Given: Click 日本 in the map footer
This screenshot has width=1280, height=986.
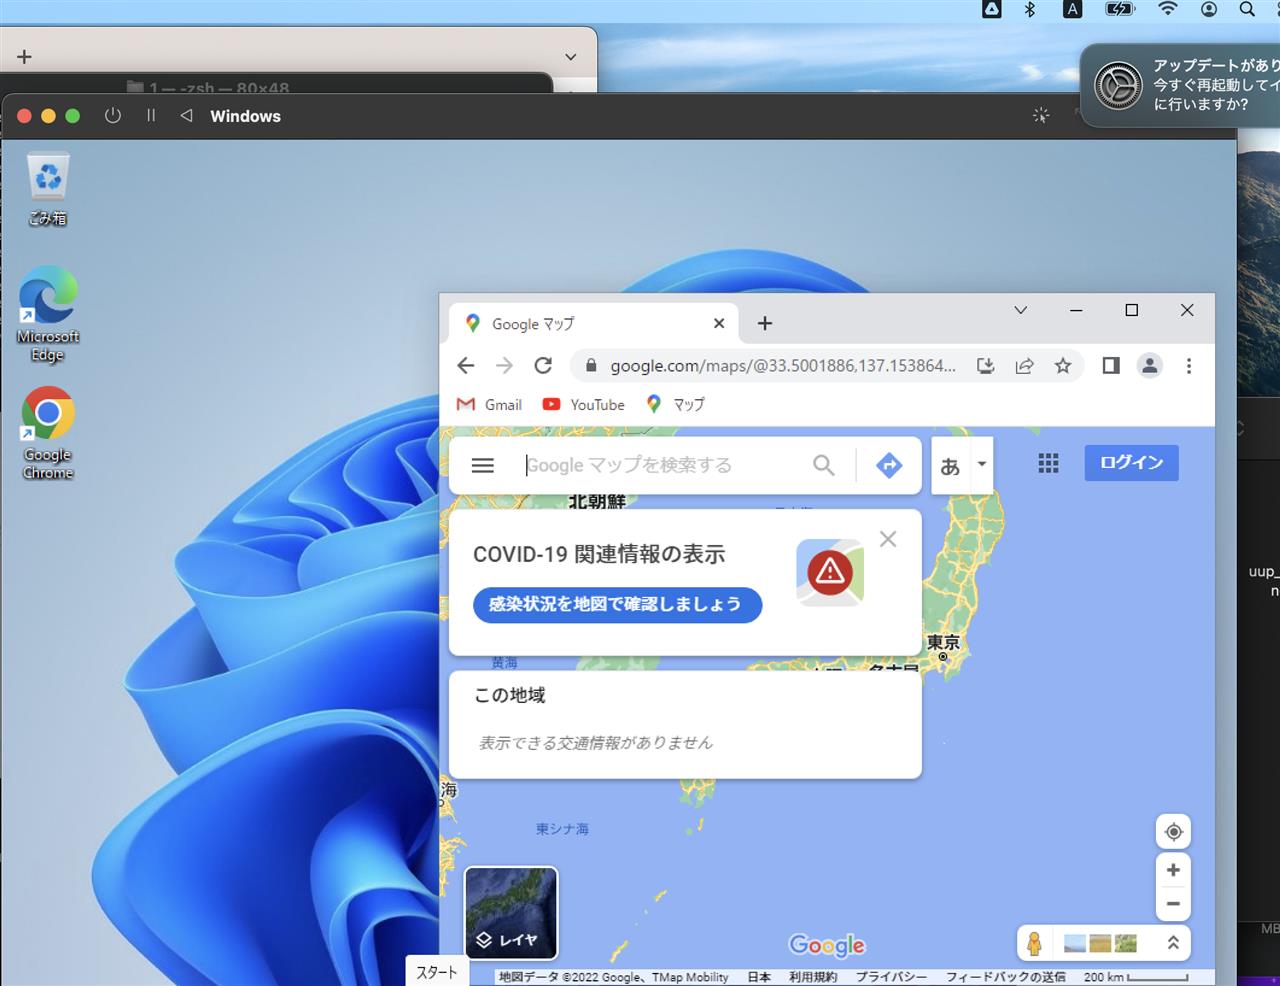Looking at the screenshot, I should point(759,977).
